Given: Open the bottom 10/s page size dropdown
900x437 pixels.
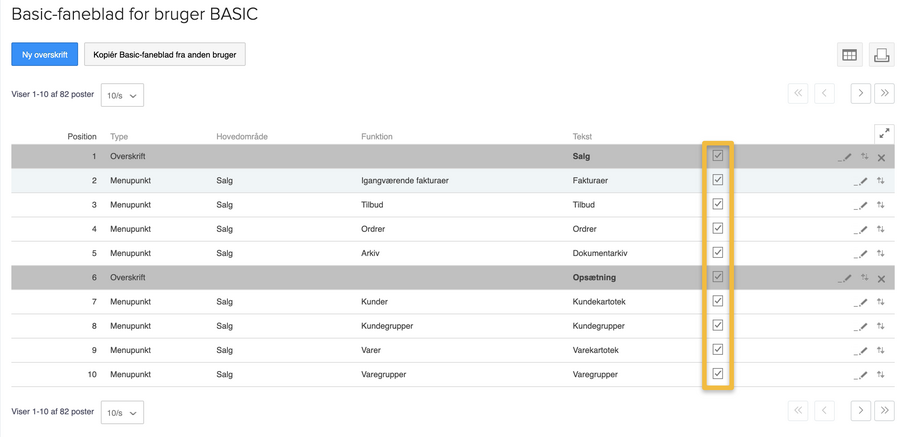Looking at the screenshot, I should (122, 412).
